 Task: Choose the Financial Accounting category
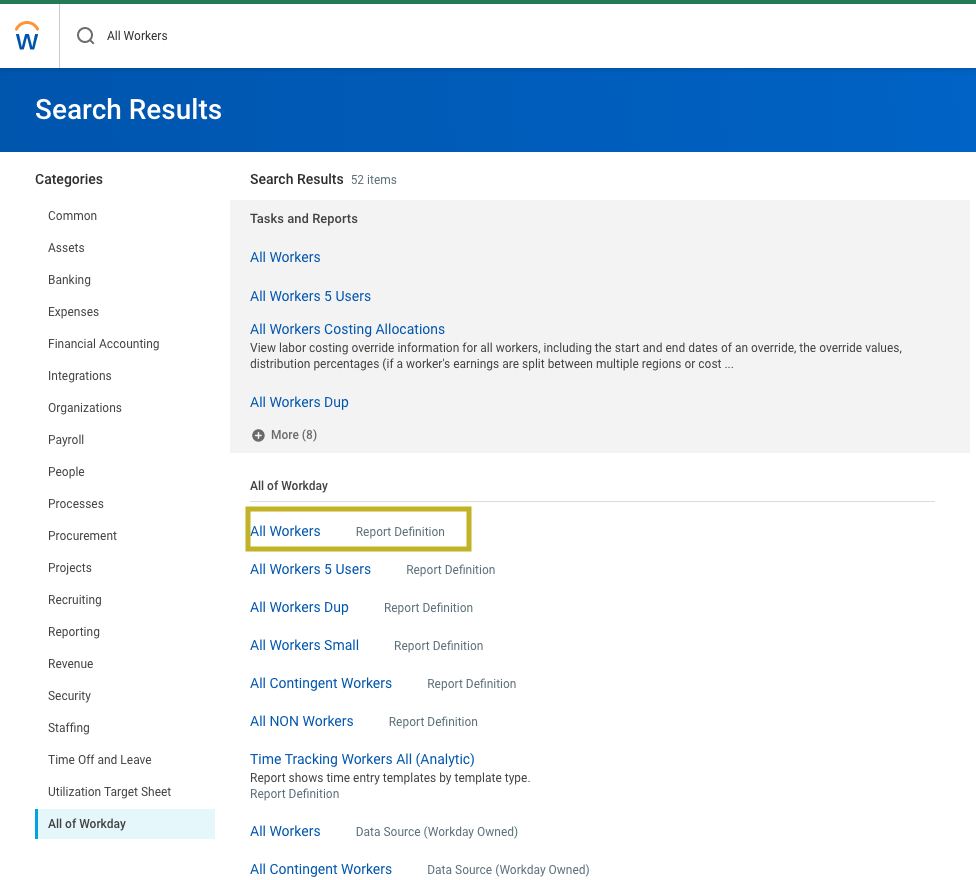point(103,344)
